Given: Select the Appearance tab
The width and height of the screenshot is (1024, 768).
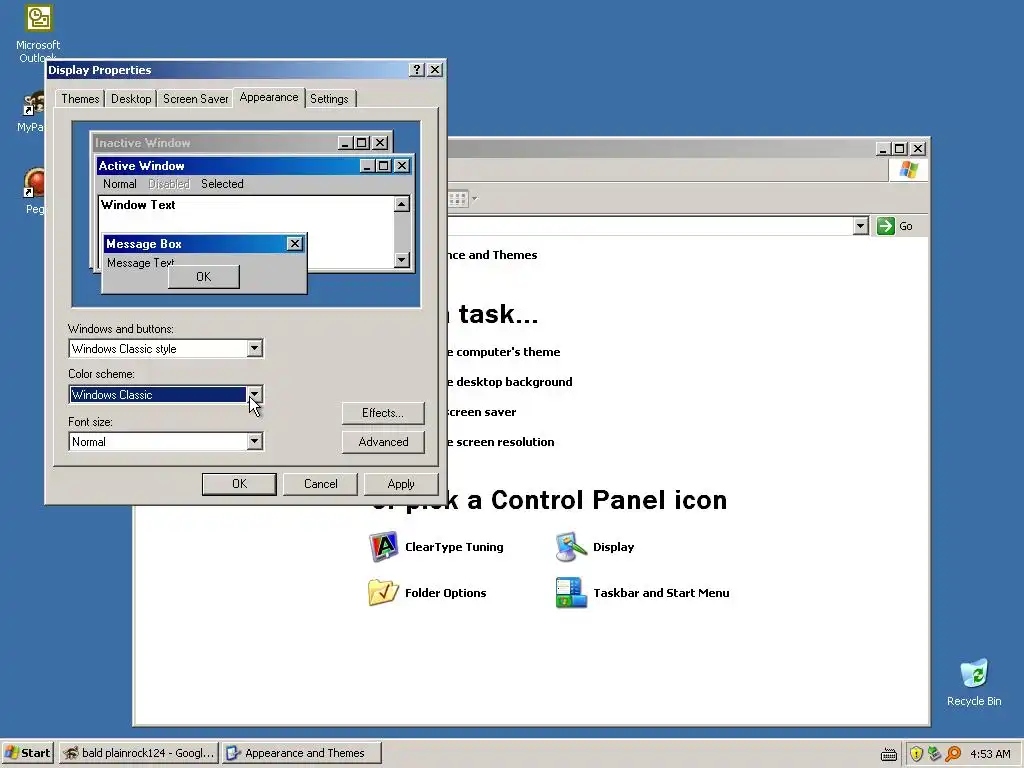Looking at the screenshot, I should 269,97.
